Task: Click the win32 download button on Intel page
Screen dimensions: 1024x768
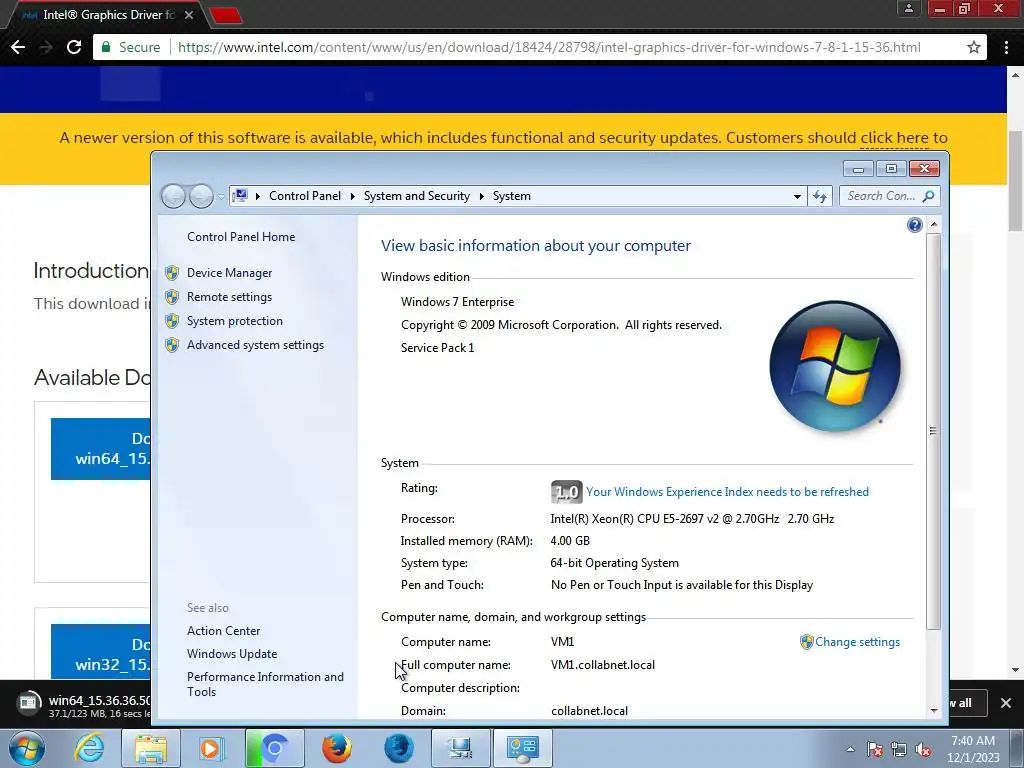Action: click(x=101, y=652)
